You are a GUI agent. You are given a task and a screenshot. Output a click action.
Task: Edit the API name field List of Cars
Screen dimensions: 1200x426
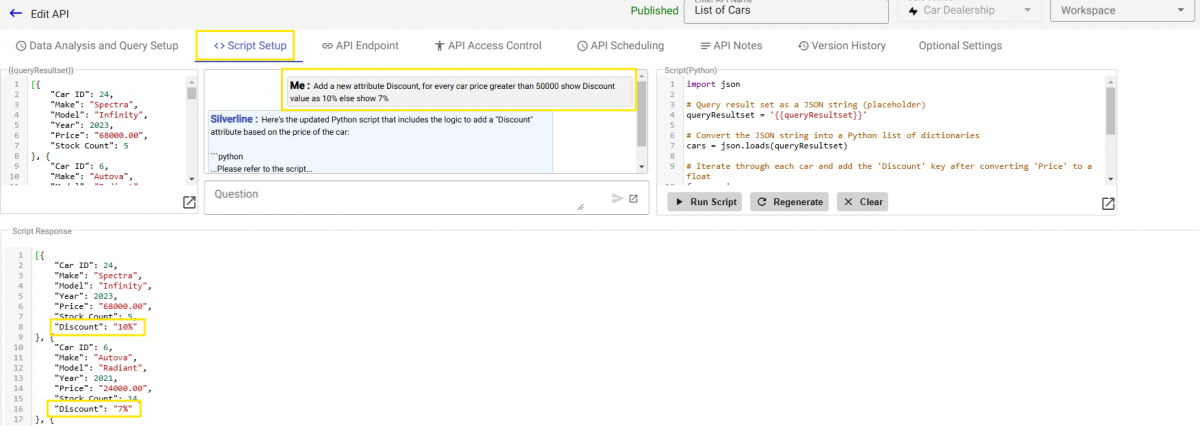pos(786,11)
